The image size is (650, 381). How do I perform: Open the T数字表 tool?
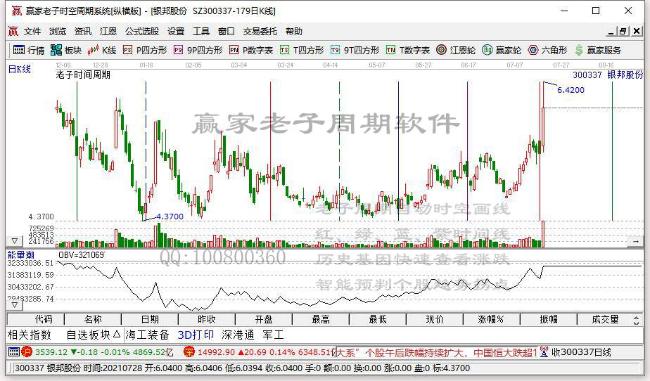[x=407, y=50]
